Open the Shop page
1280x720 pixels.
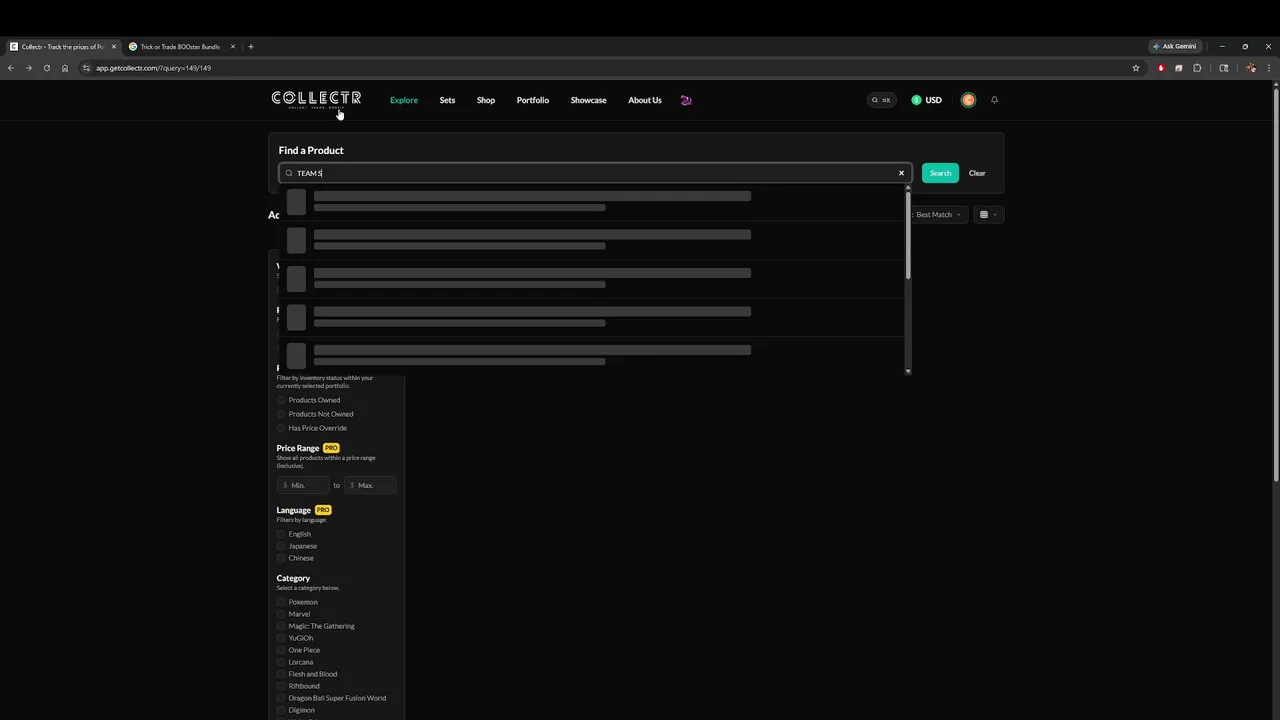coord(486,100)
